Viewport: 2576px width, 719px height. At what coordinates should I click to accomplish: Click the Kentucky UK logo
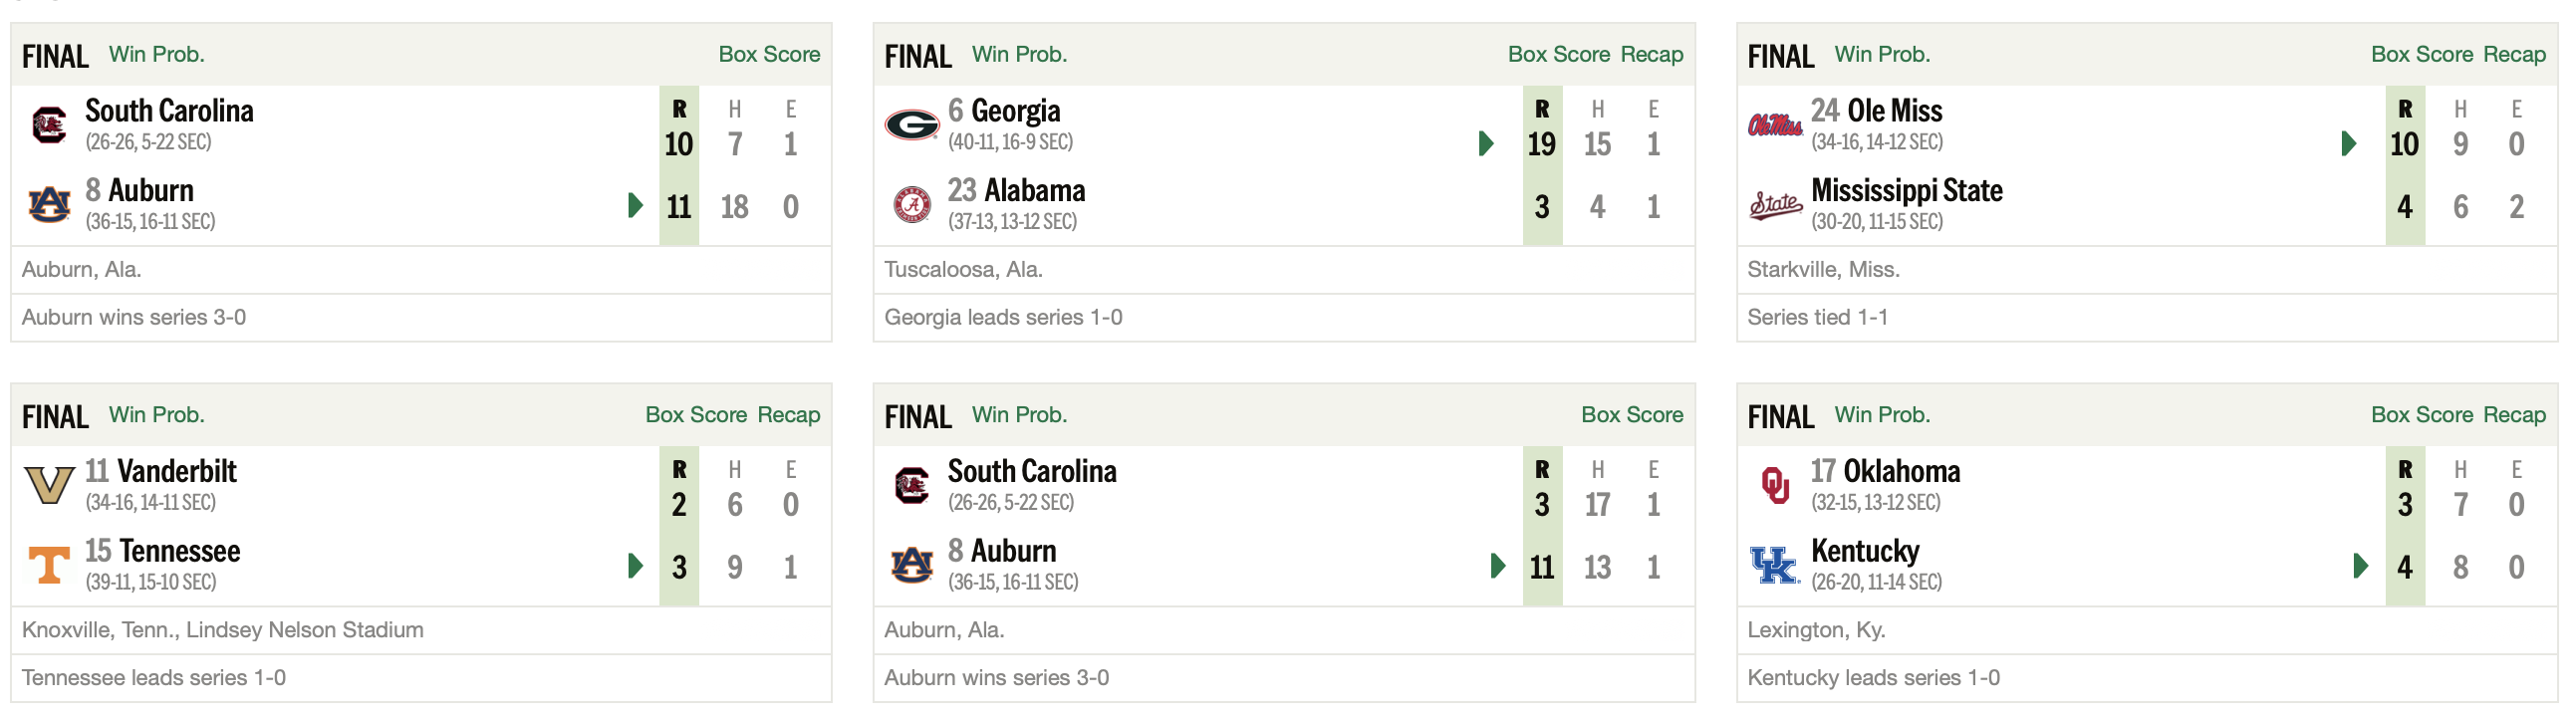(x=1775, y=566)
